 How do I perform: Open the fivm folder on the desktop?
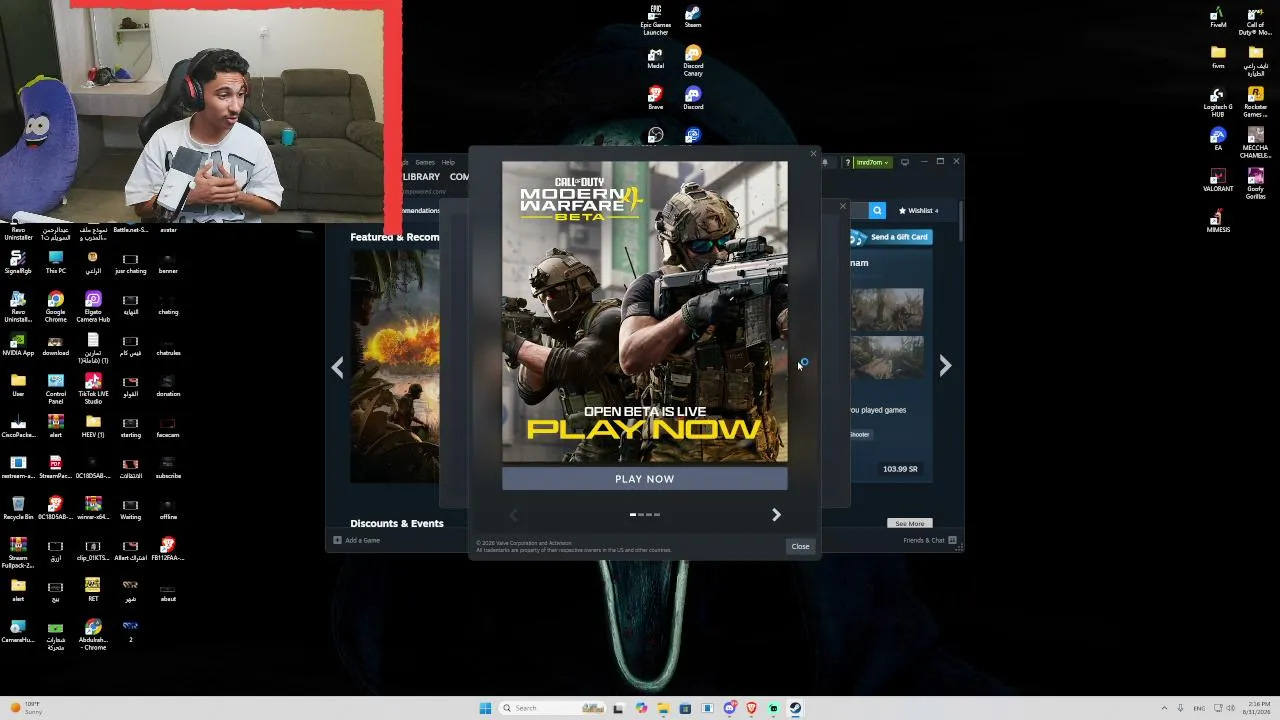tap(1218, 58)
